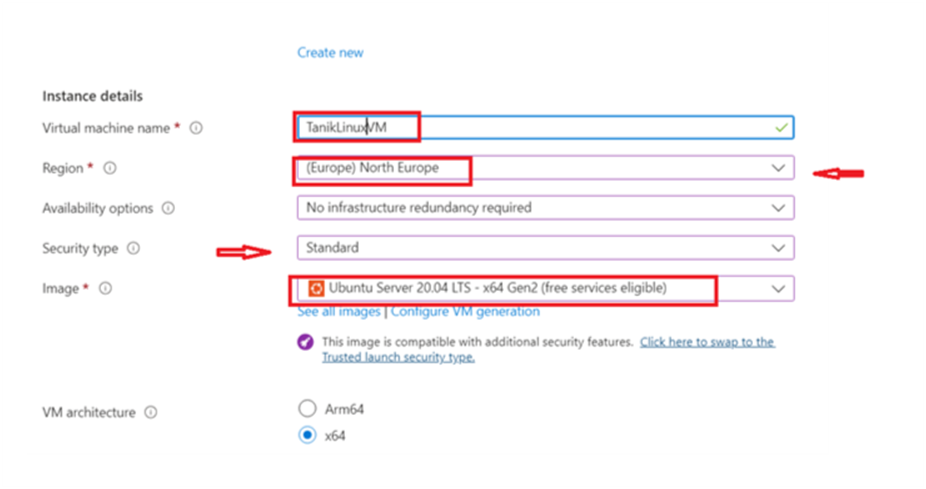Click info icon next to Virtual machine name
The image size is (926, 489).
[196, 128]
